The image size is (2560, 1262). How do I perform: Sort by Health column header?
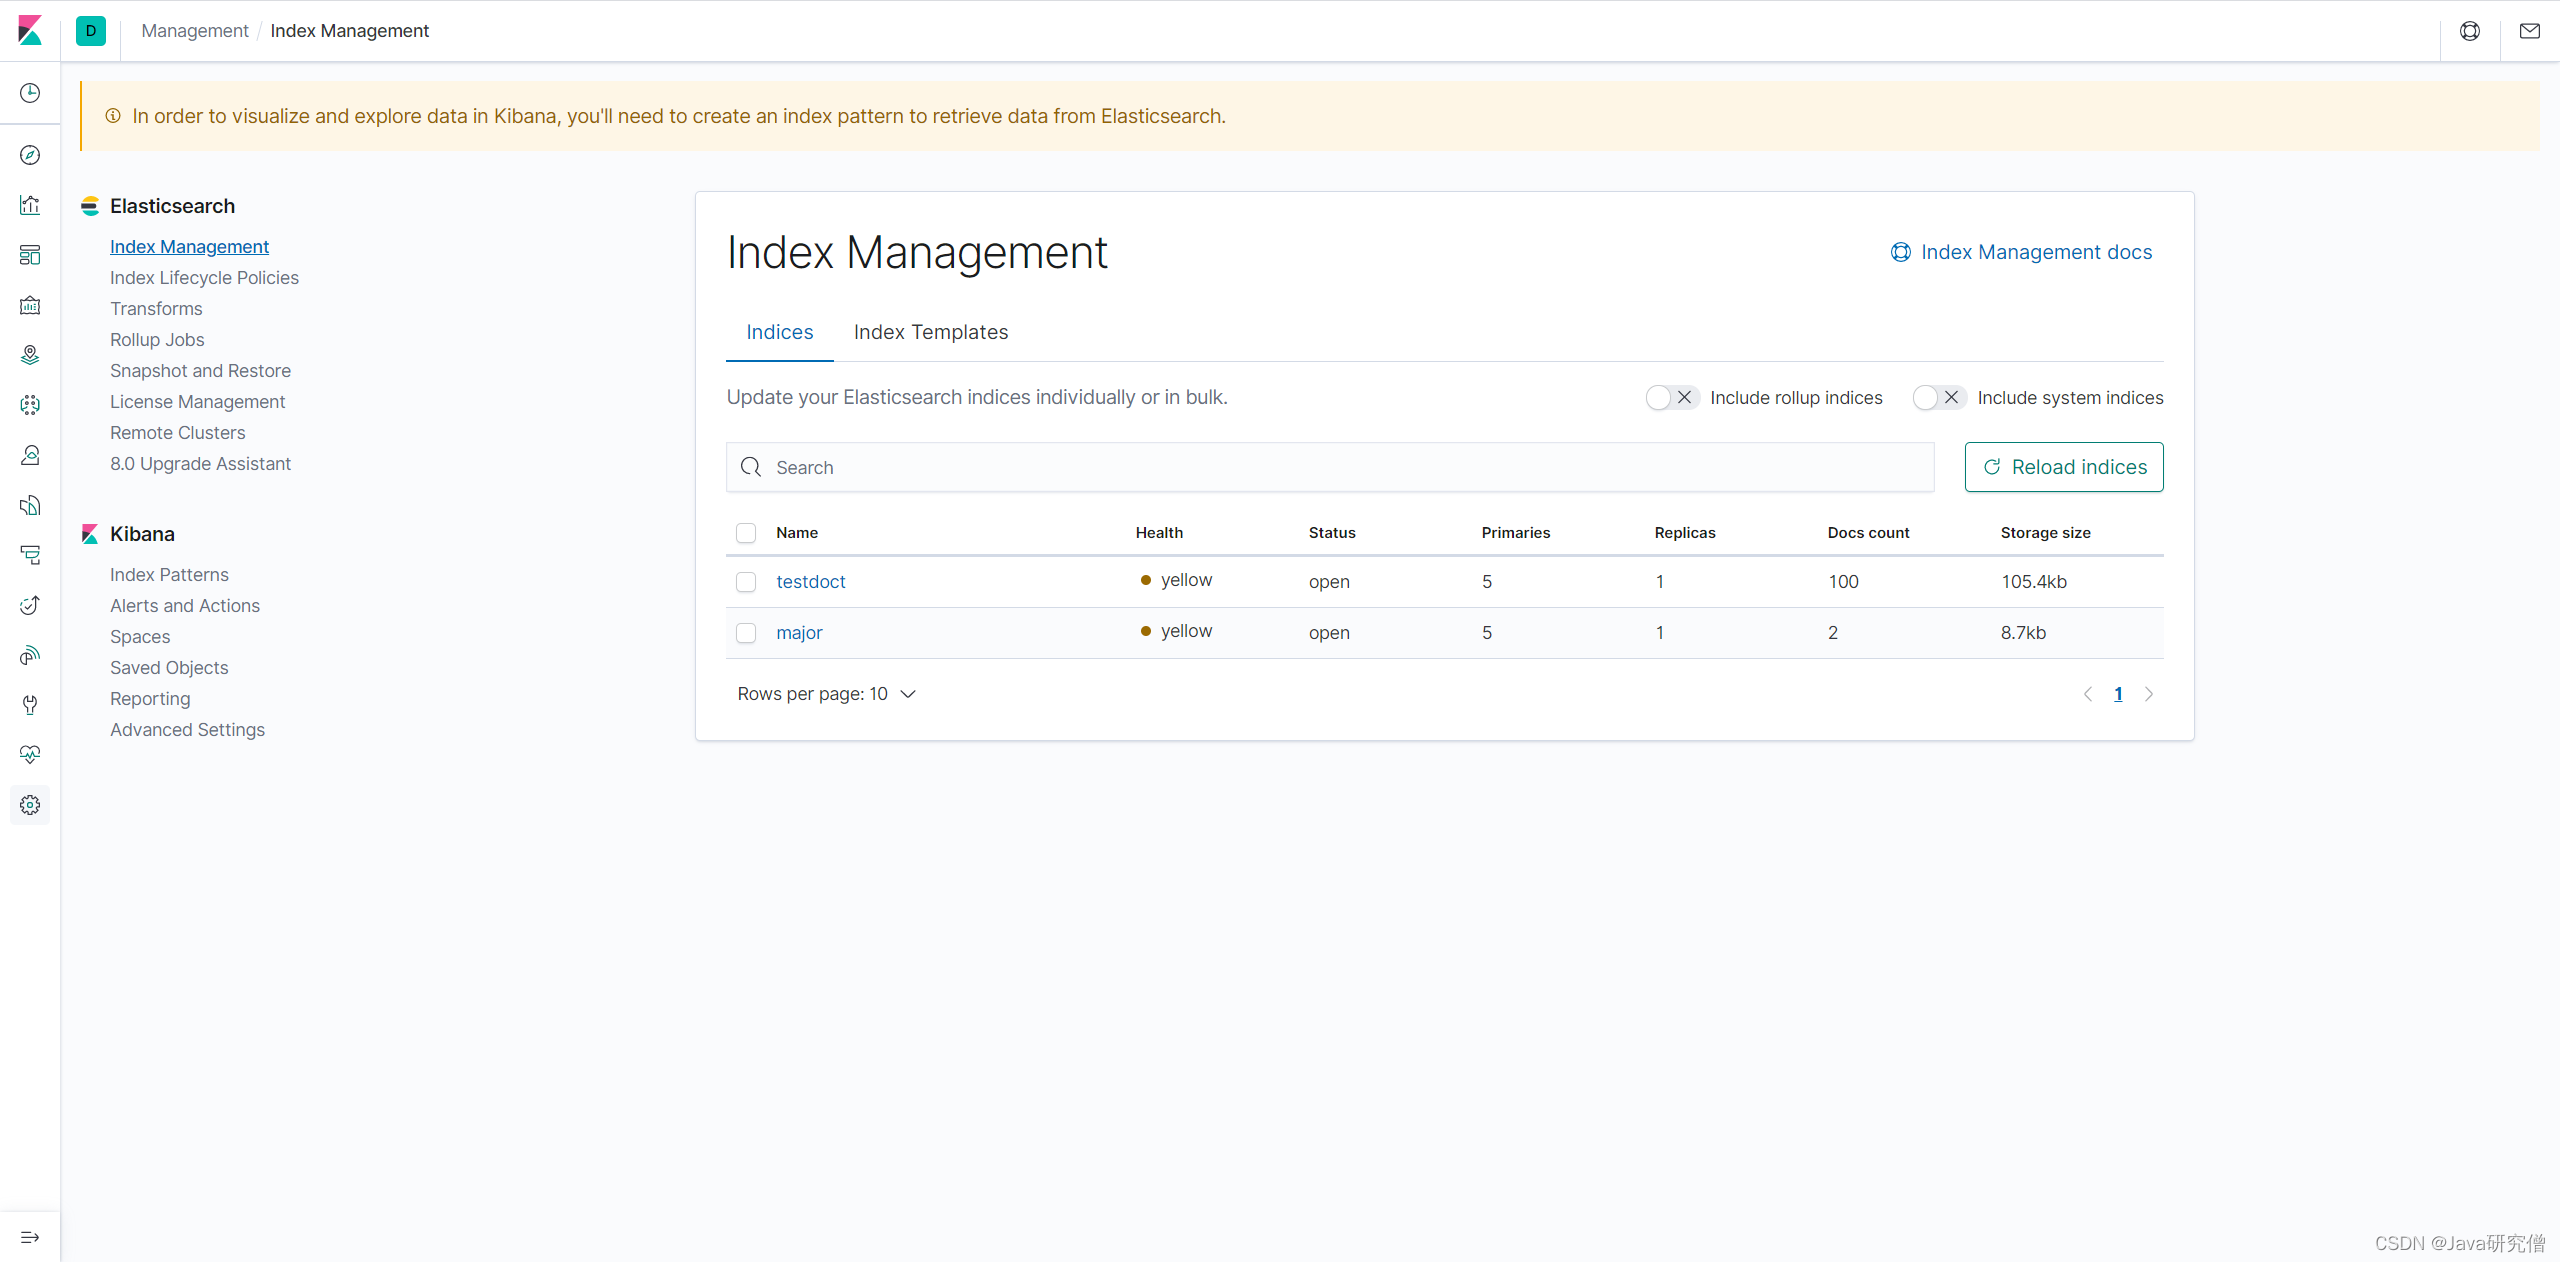pyautogui.click(x=1159, y=533)
